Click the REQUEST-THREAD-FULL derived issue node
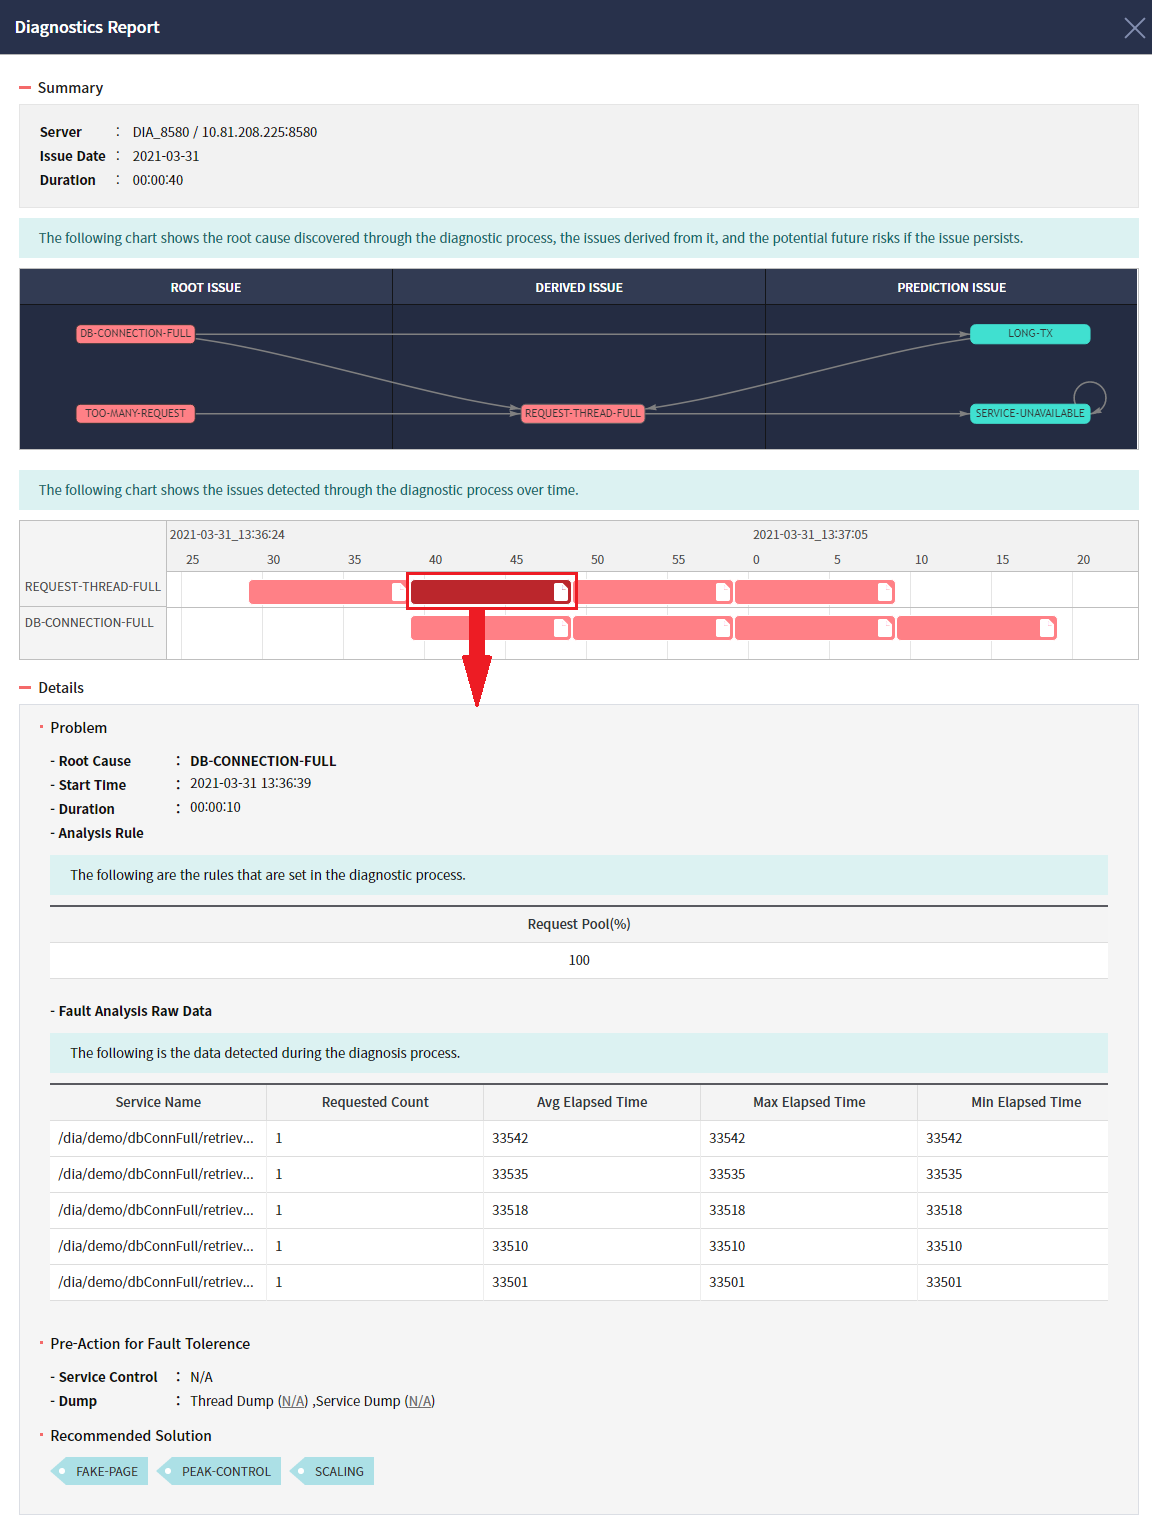Screen dimensions: 1159x1535 pos(583,413)
